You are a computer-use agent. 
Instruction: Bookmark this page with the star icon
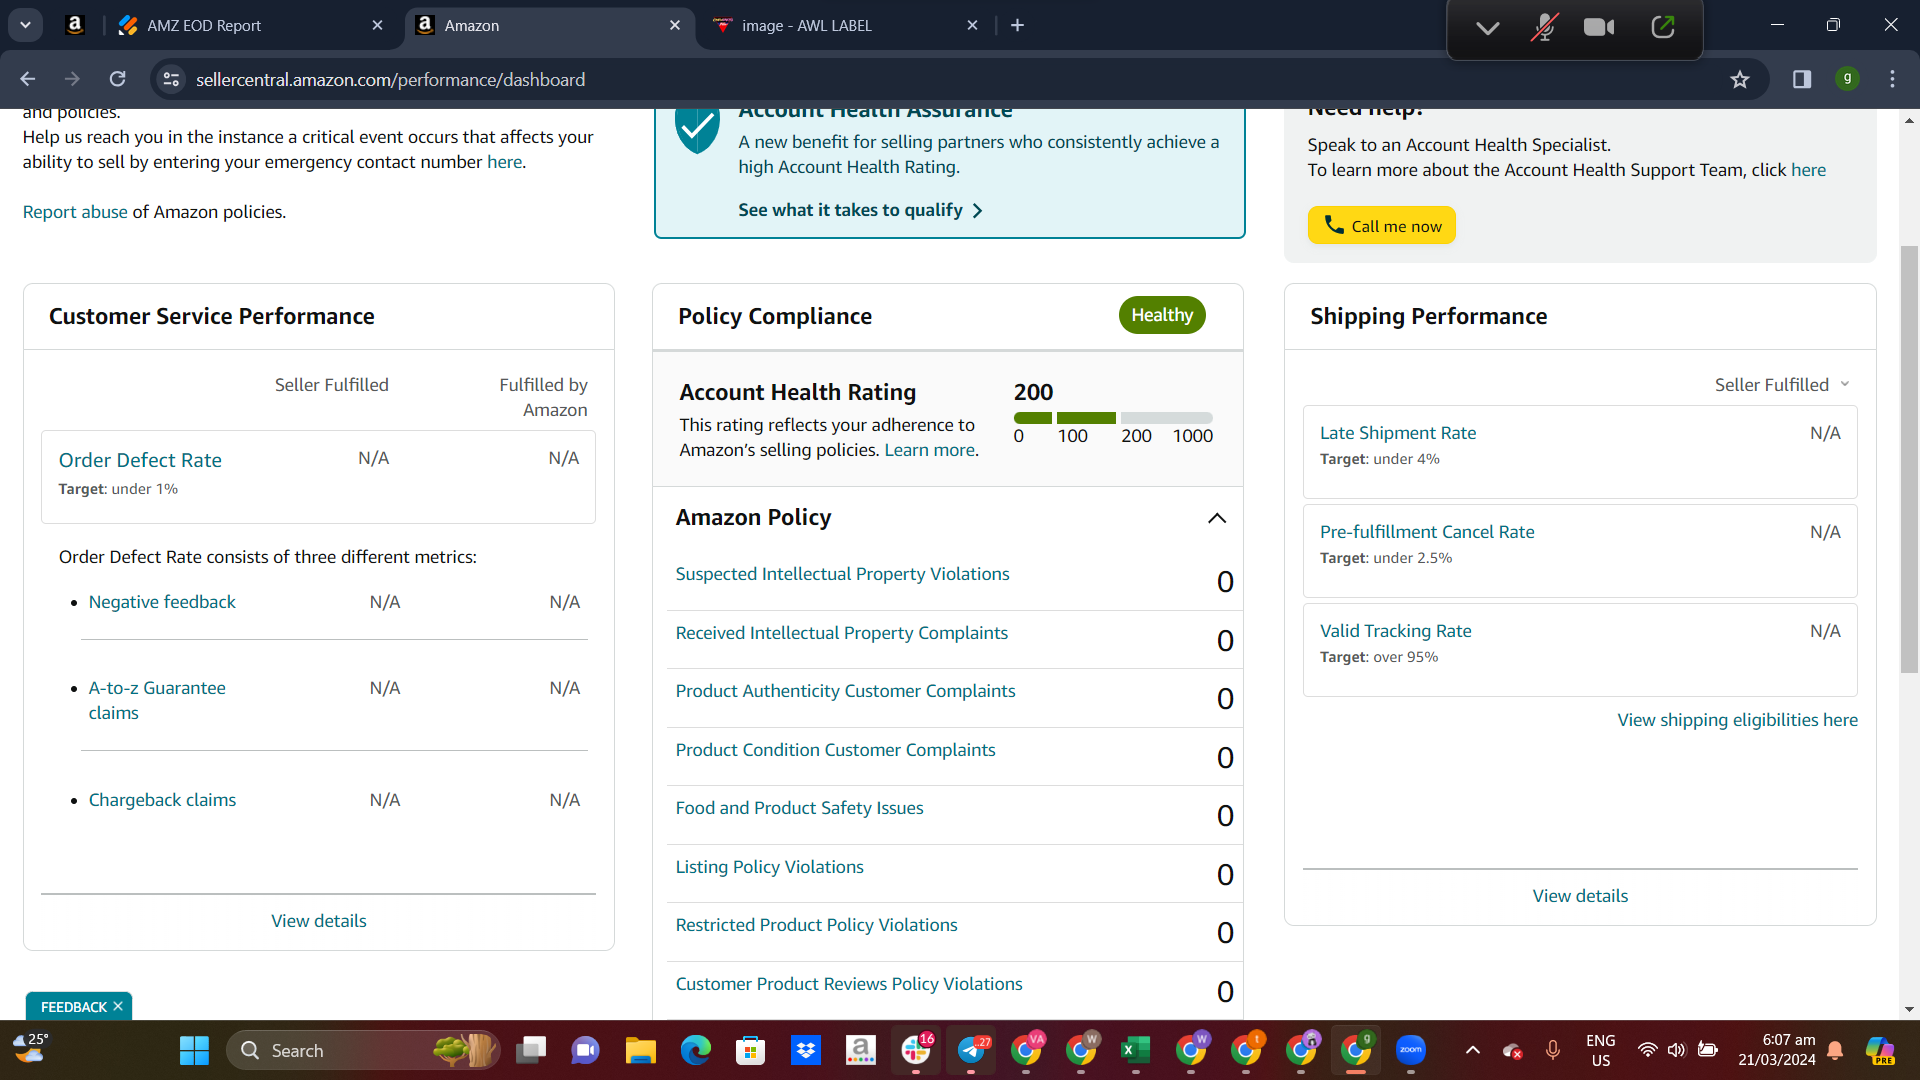(x=1740, y=79)
